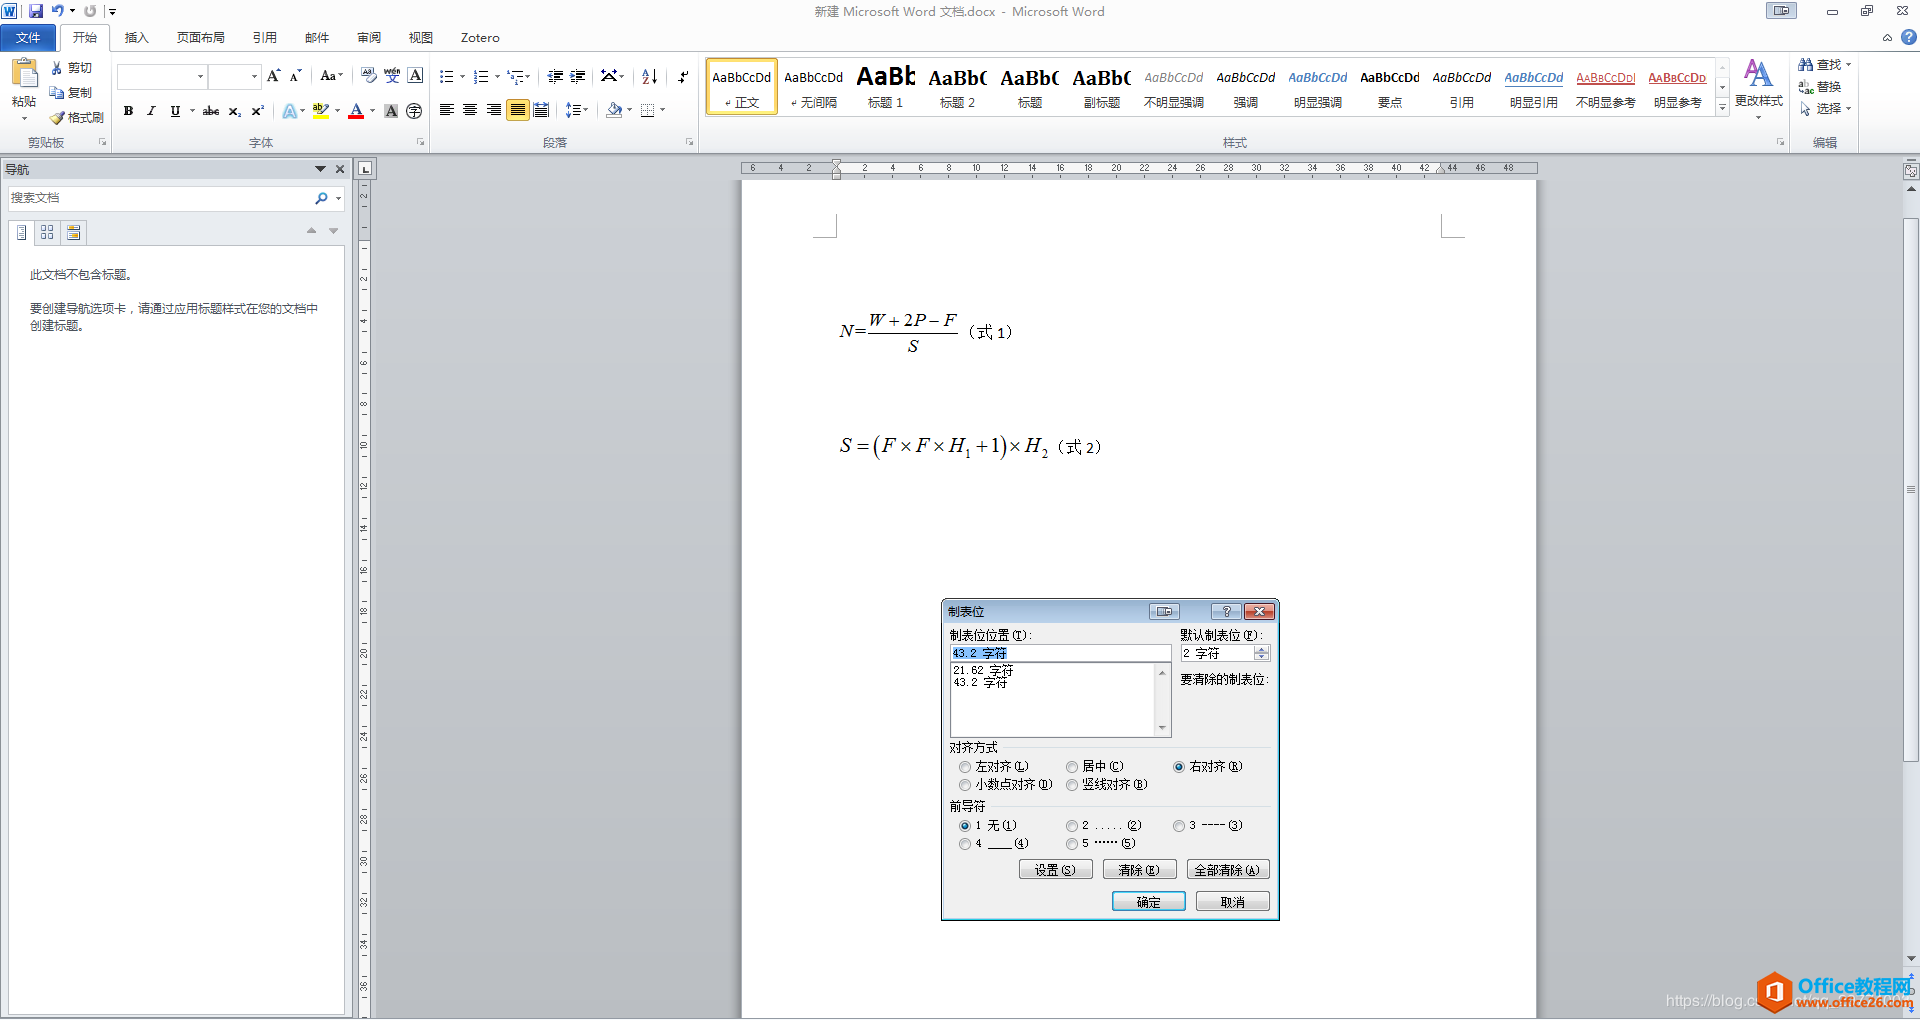Viewport: 1920px width, 1020px height.
Task: Switch to the 插入 ribbon tab
Action: [x=135, y=37]
